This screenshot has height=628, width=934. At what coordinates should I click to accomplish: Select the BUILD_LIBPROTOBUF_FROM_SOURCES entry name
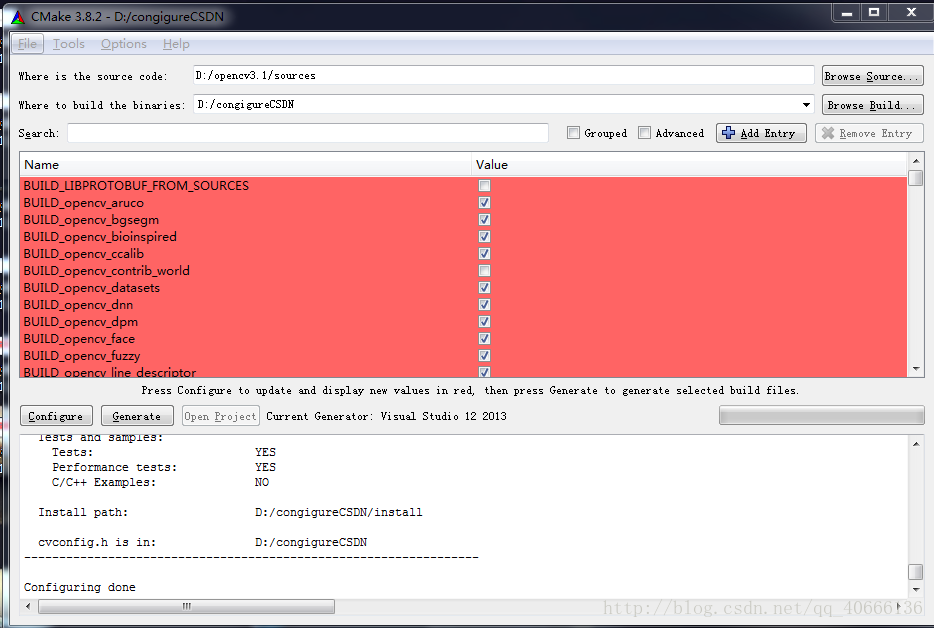136,186
